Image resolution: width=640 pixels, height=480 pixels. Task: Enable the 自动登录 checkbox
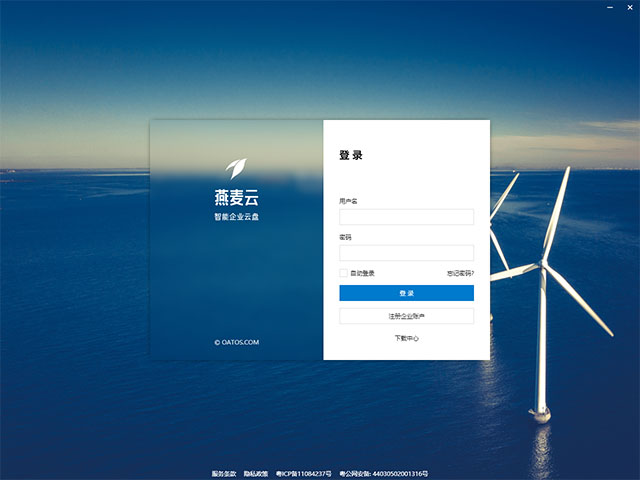[343, 273]
